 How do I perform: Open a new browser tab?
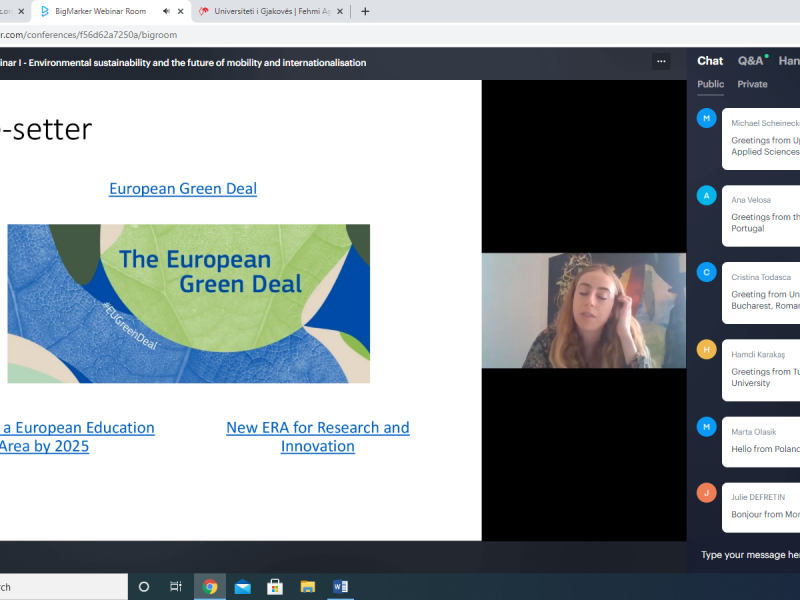tap(365, 11)
